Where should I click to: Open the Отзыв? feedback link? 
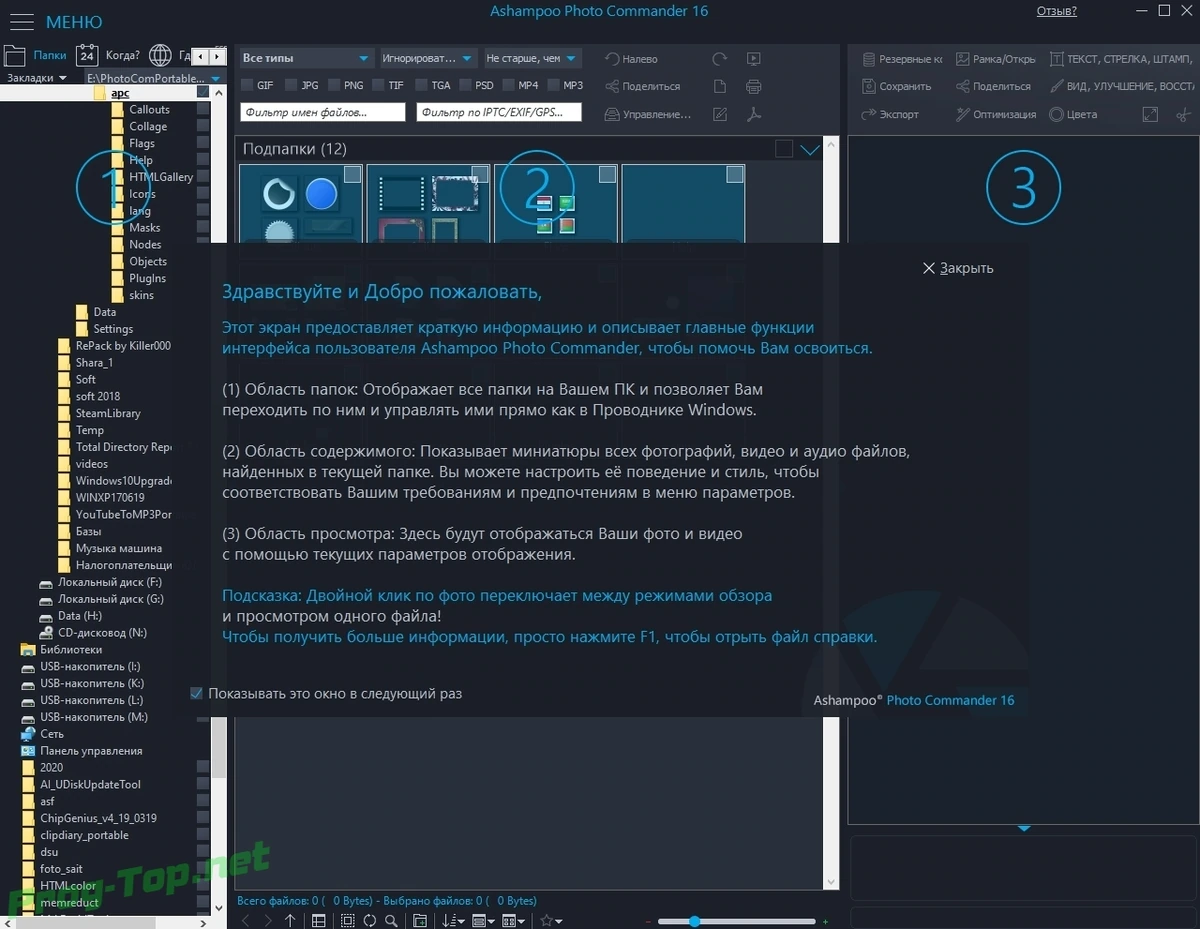click(1057, 11)
